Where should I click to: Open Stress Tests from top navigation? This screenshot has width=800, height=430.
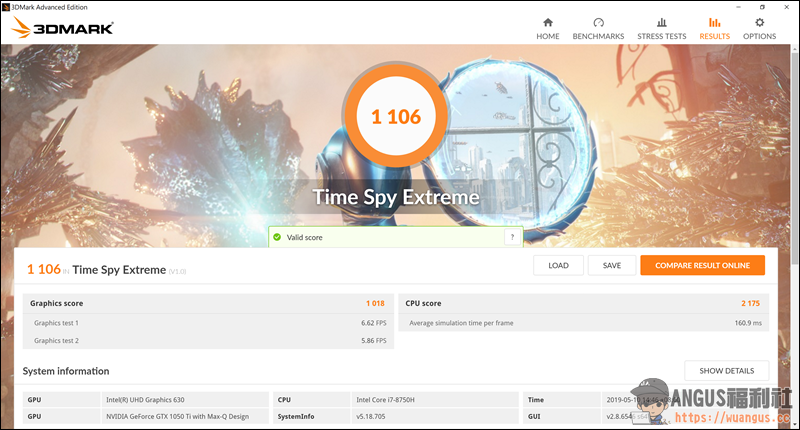(x=661, y=28)
